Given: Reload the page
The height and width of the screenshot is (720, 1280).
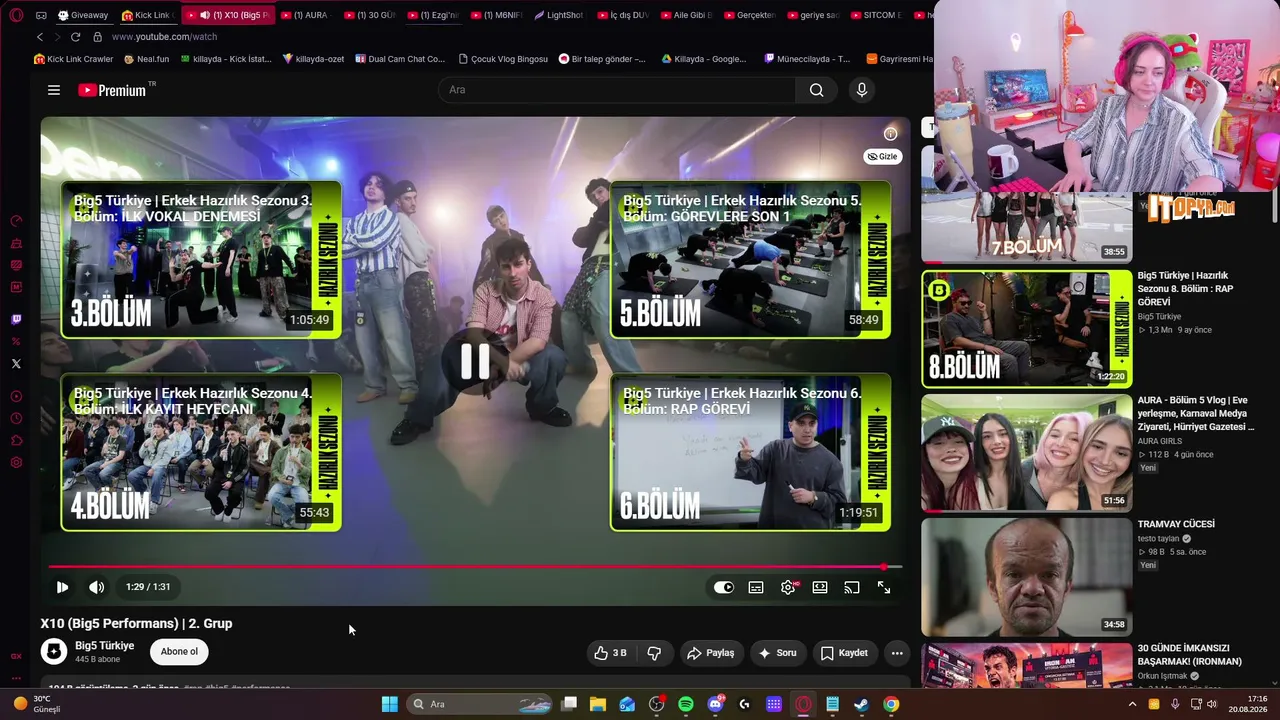Looking at the screenshot, I should tap(75, 37).
